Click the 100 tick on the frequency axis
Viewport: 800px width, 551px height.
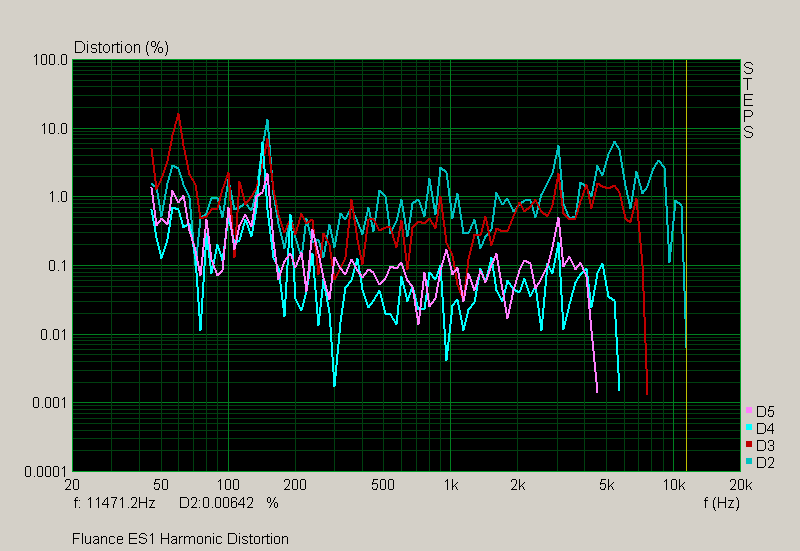click(x=228, y=484)
